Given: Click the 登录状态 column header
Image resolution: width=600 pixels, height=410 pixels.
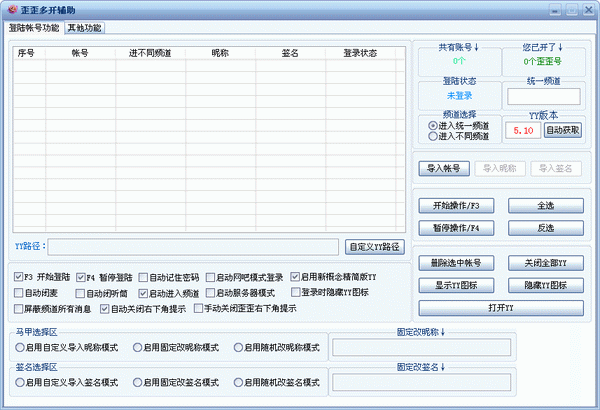Looking at the screenshot, I should coord(360,53).
